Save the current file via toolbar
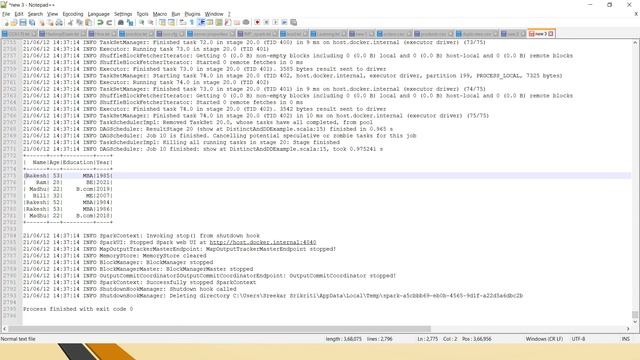This screenshot has height=360, width=640. click(23, 22)
